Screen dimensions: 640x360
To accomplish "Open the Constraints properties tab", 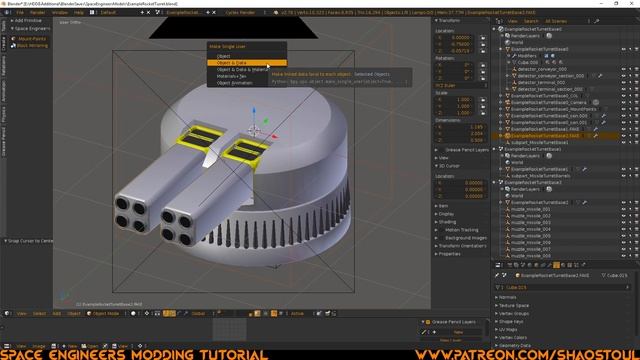I will (543, 265).
